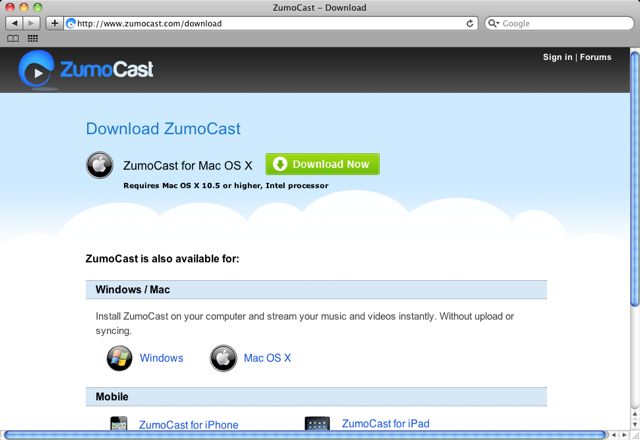640x440 pixels.
Task: Go forward with the browser forward arrow
Action: [x=31, y=23]
